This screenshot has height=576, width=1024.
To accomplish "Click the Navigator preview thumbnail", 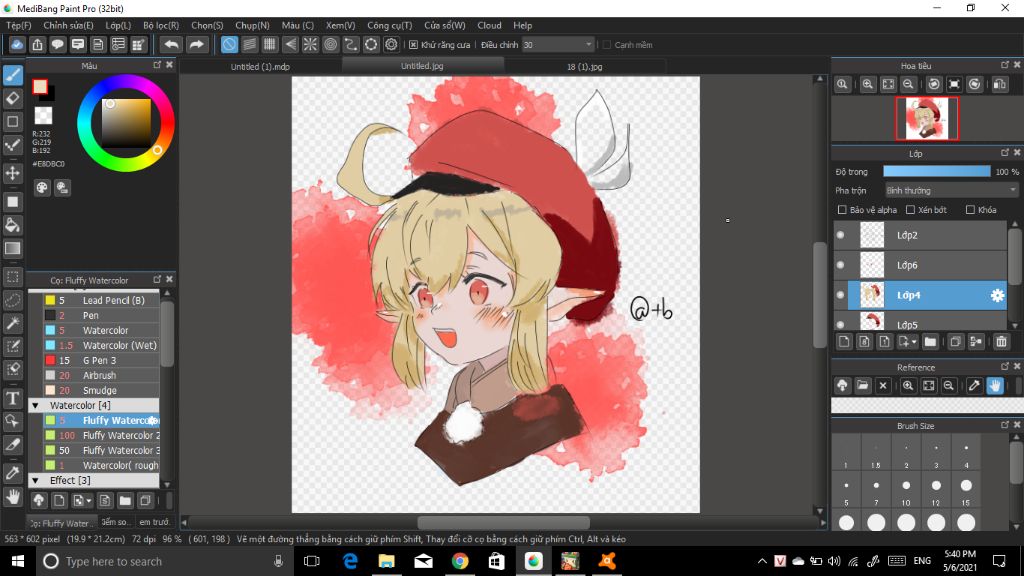I will coord(927,118).
